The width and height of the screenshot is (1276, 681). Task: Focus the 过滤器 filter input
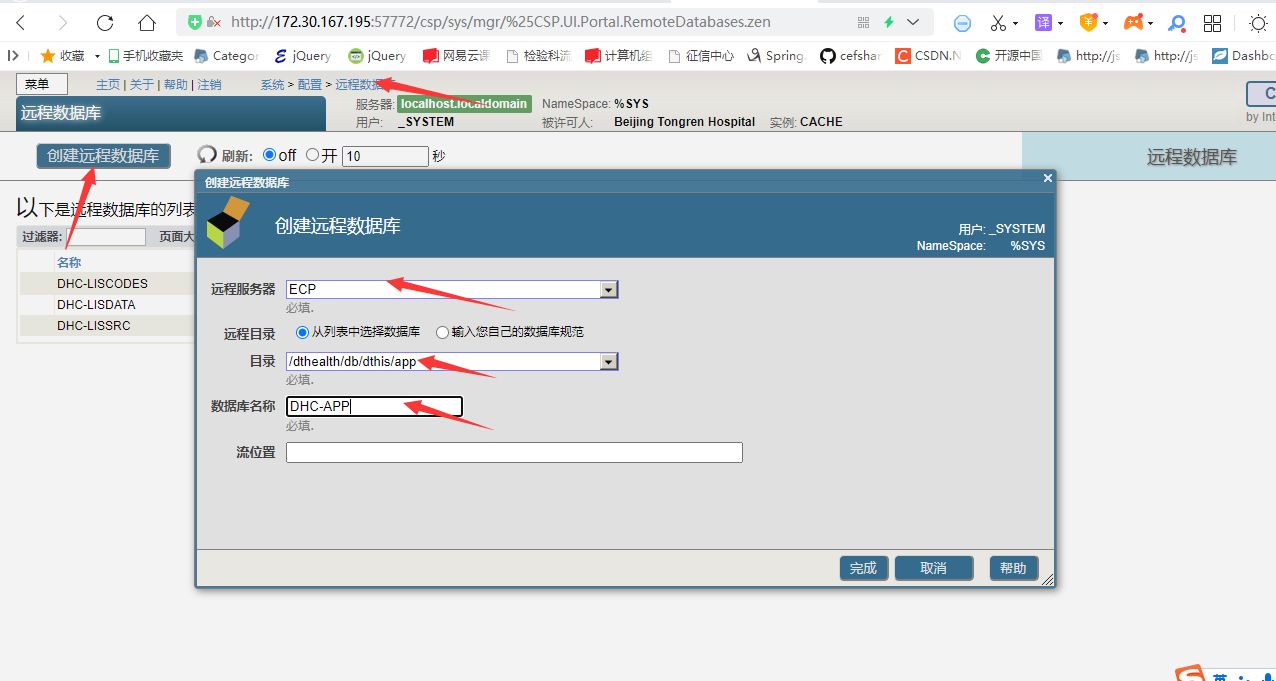click(106, 237)
